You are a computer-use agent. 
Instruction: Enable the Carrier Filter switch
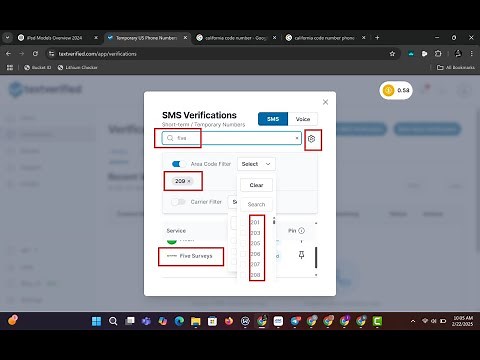point(178,202)
